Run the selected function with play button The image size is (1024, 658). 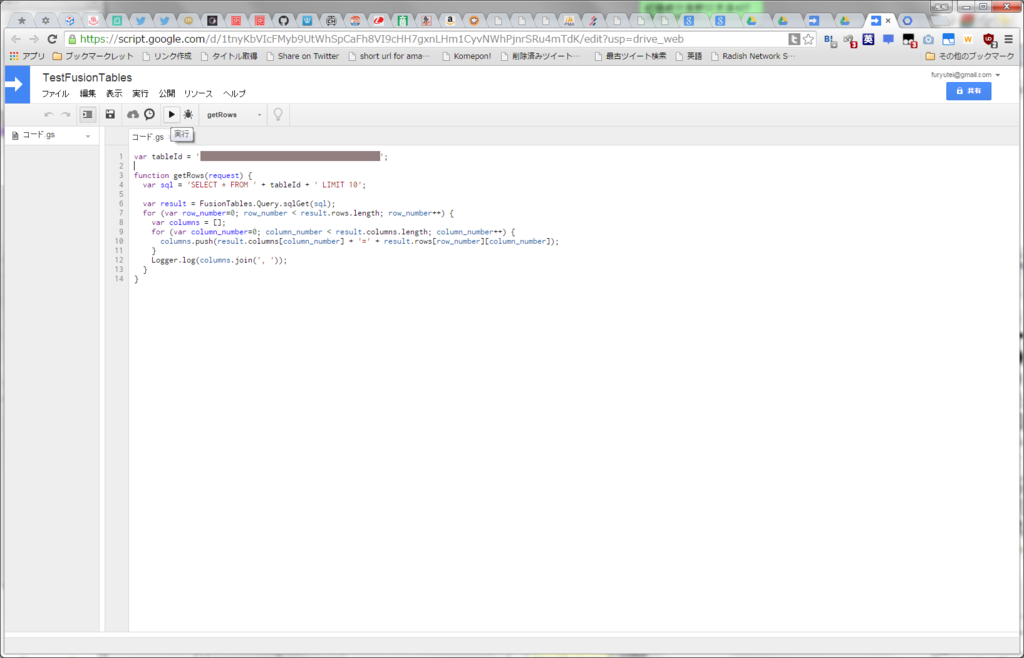(x=171, y=115)
